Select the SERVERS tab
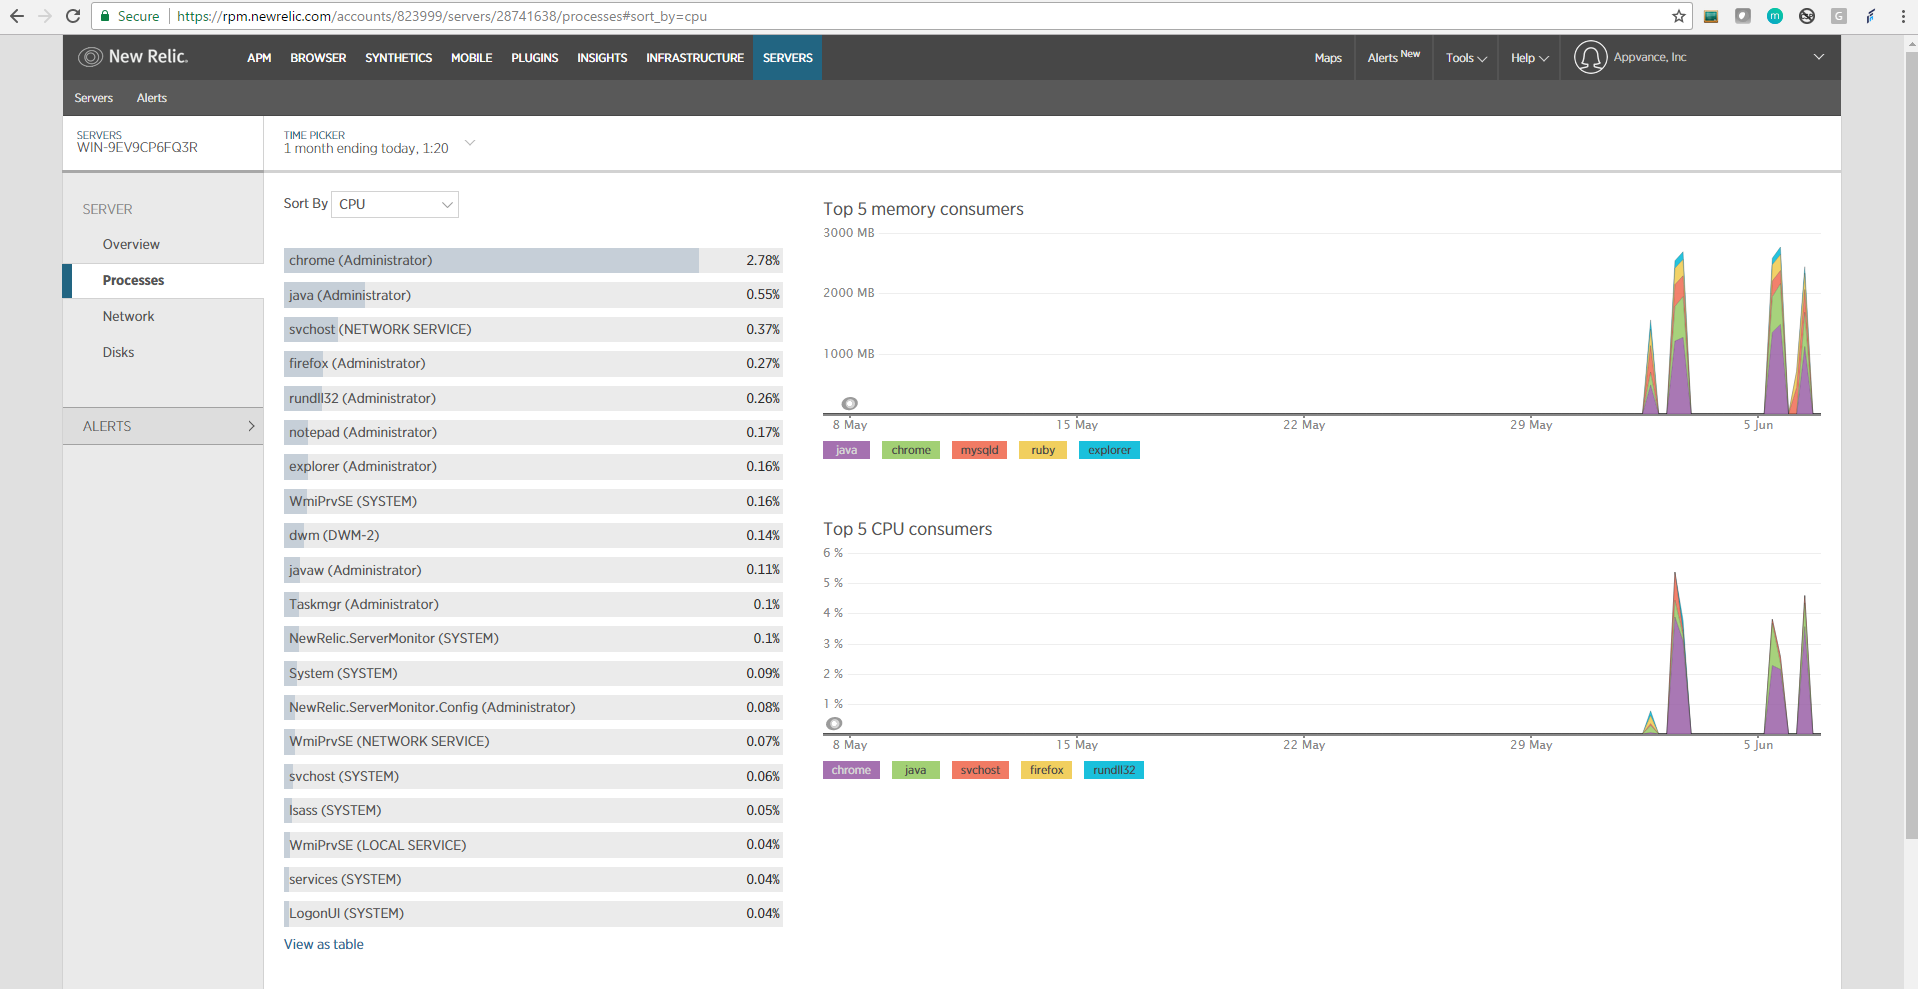The height and width of the screenshot is (989, 1918). pos(787,58)
